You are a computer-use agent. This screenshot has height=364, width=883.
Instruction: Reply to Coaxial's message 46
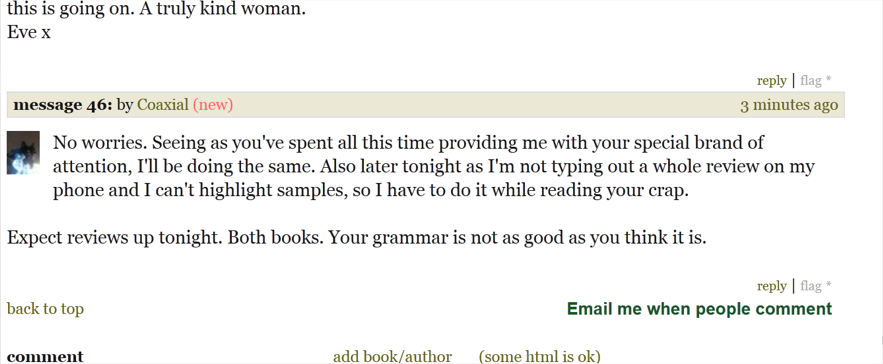coord(771,286)
